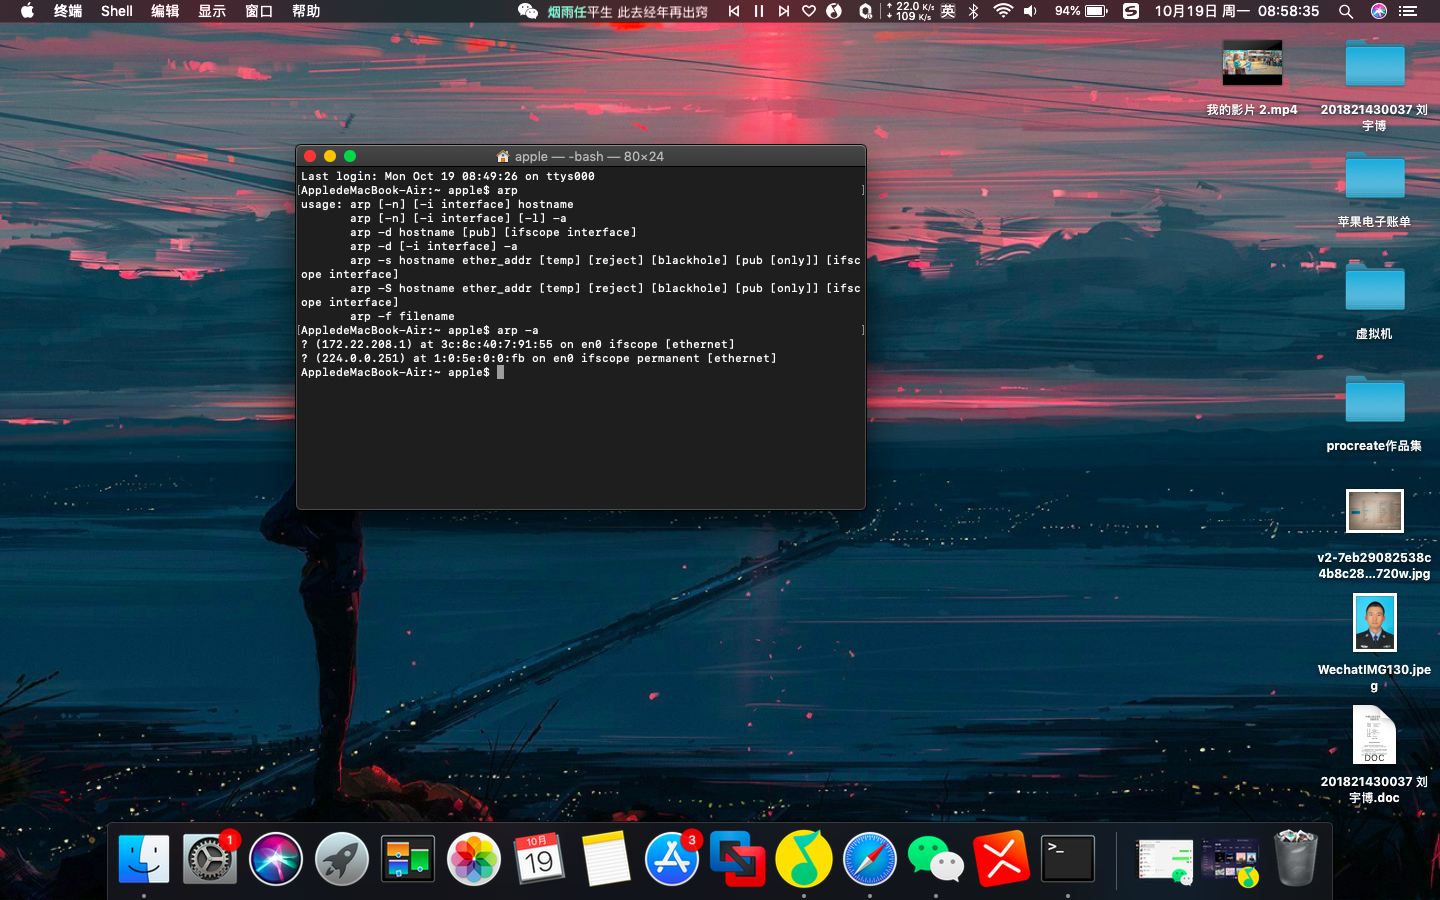1440x900 pixels.
Task: Click the Spotlight search icon
Action: [x=1346, y=11]
